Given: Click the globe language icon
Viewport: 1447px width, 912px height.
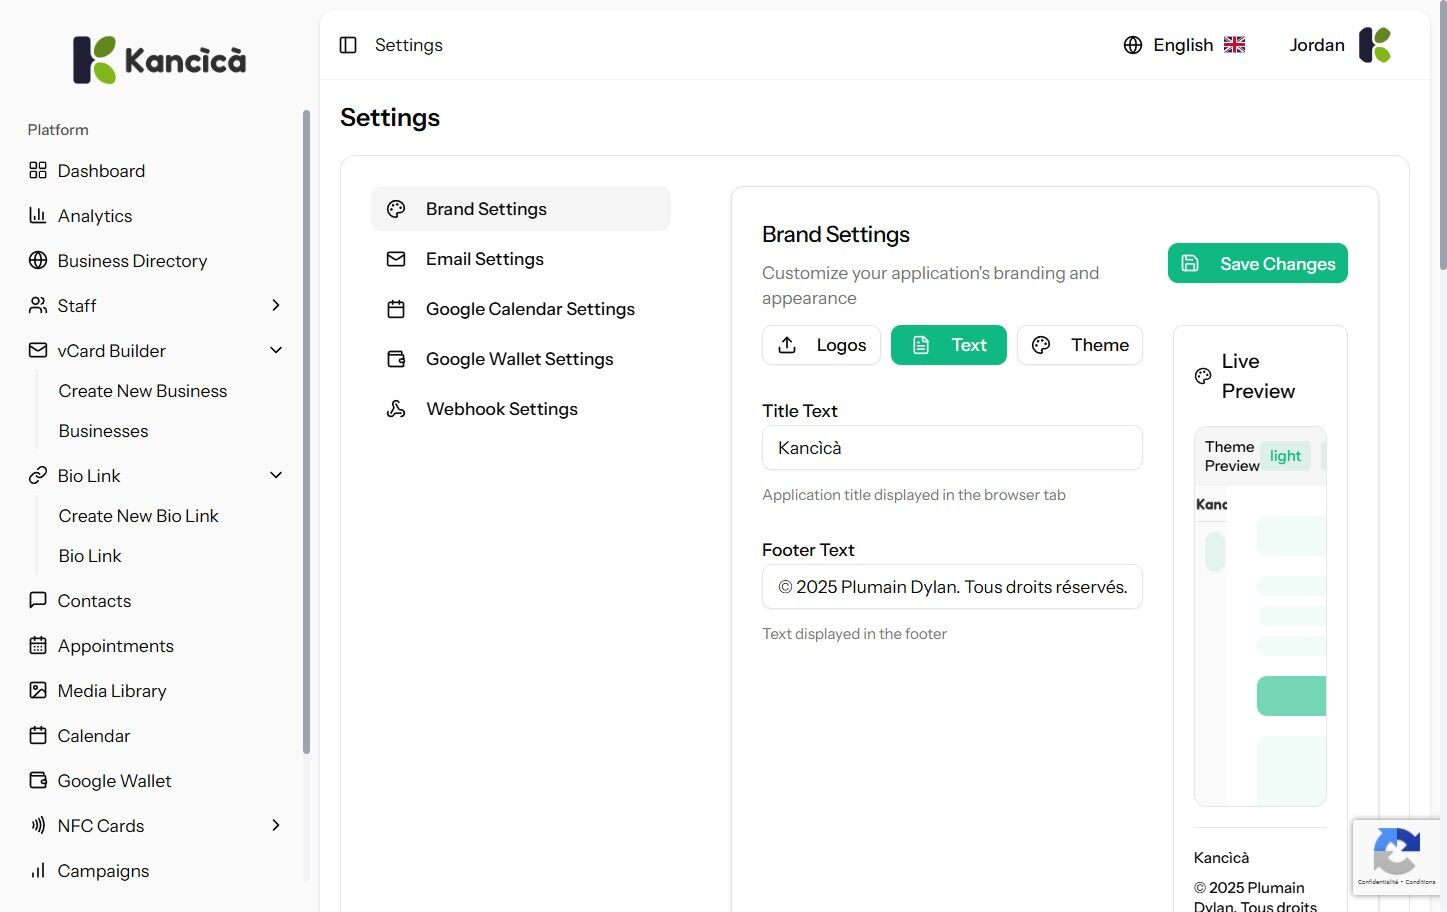Looking at the screenshot, I should click(1132, 45).
